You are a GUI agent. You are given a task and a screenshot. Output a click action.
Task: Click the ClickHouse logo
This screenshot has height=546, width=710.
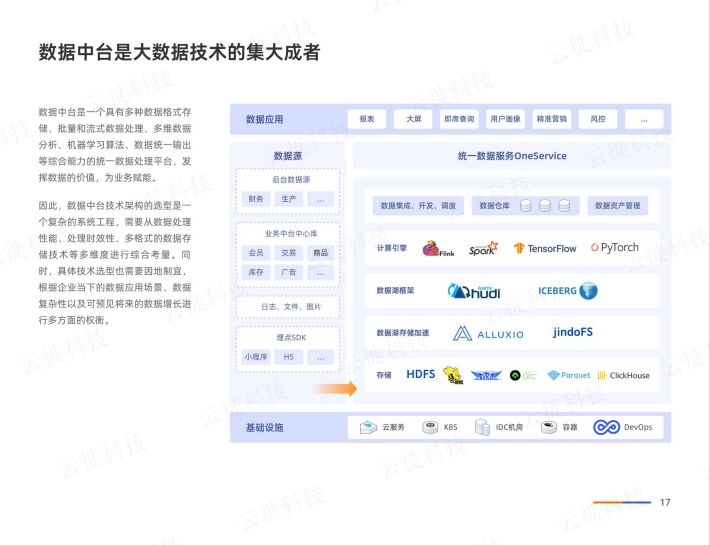click(x=624, y=375)
